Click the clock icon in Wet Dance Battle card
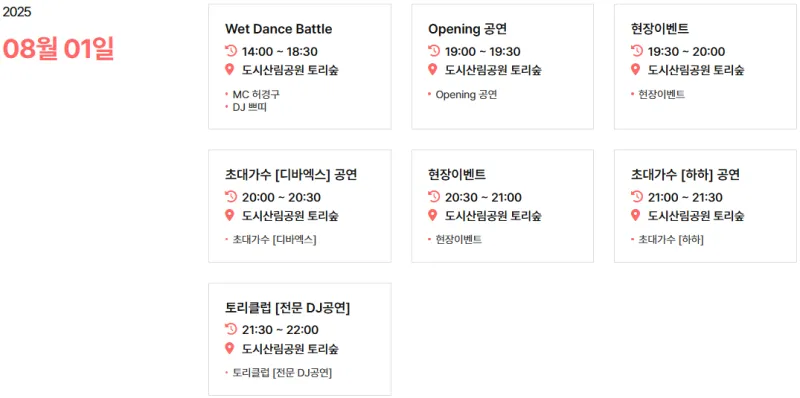The width and height of the screenshot is (800, 398). 231,51
